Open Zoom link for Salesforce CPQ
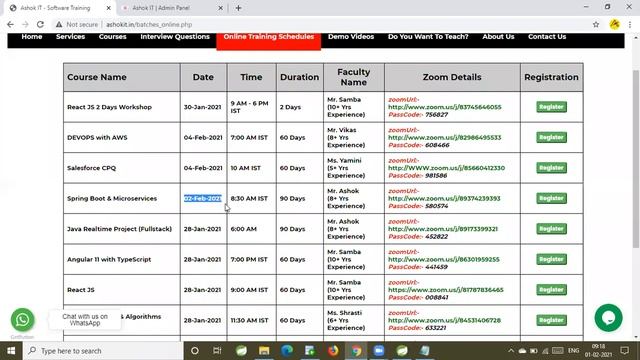The height and width of the screenshot is (360, 640). pos(446,168)
